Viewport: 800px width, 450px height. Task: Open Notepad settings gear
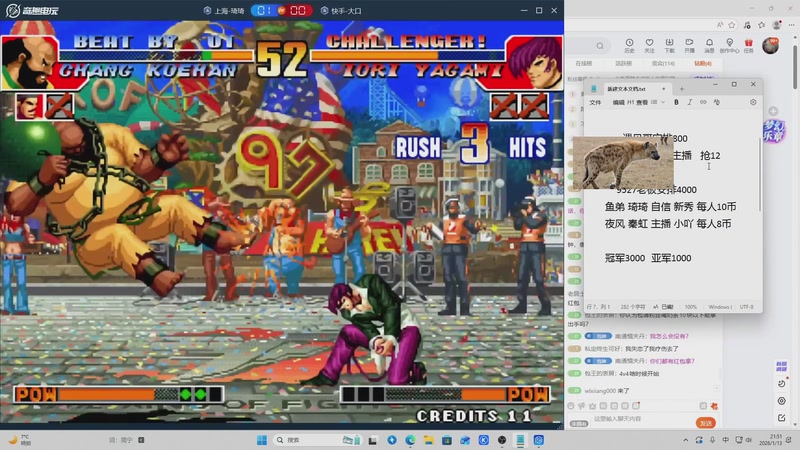tap(753, 102)
